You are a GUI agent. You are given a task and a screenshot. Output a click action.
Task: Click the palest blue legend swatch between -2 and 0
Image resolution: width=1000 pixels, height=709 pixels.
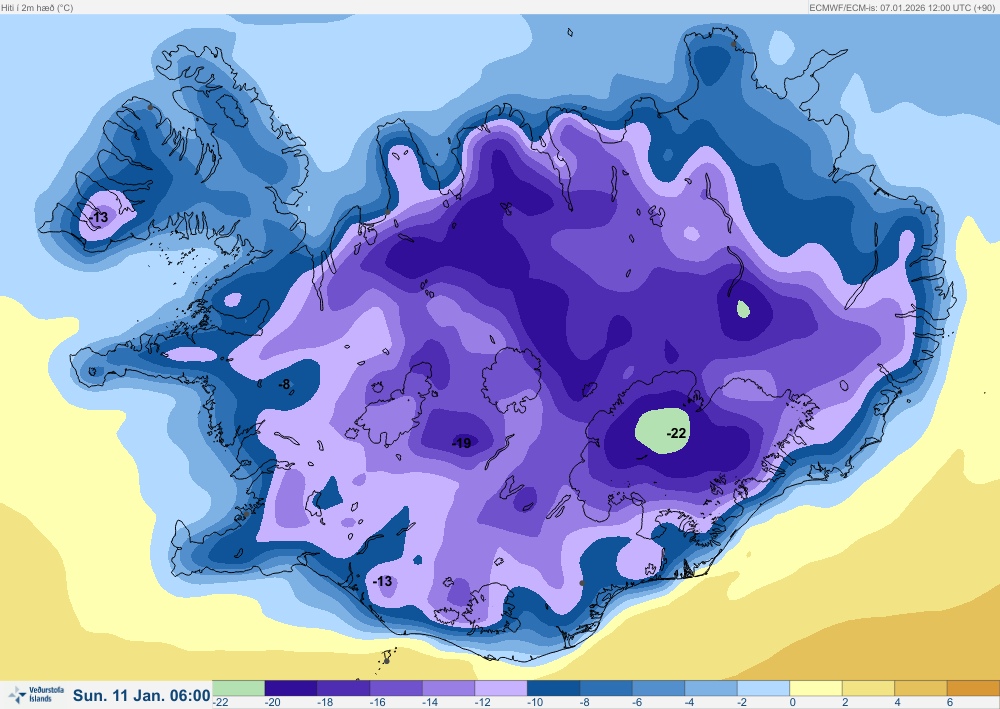[763, 688]
